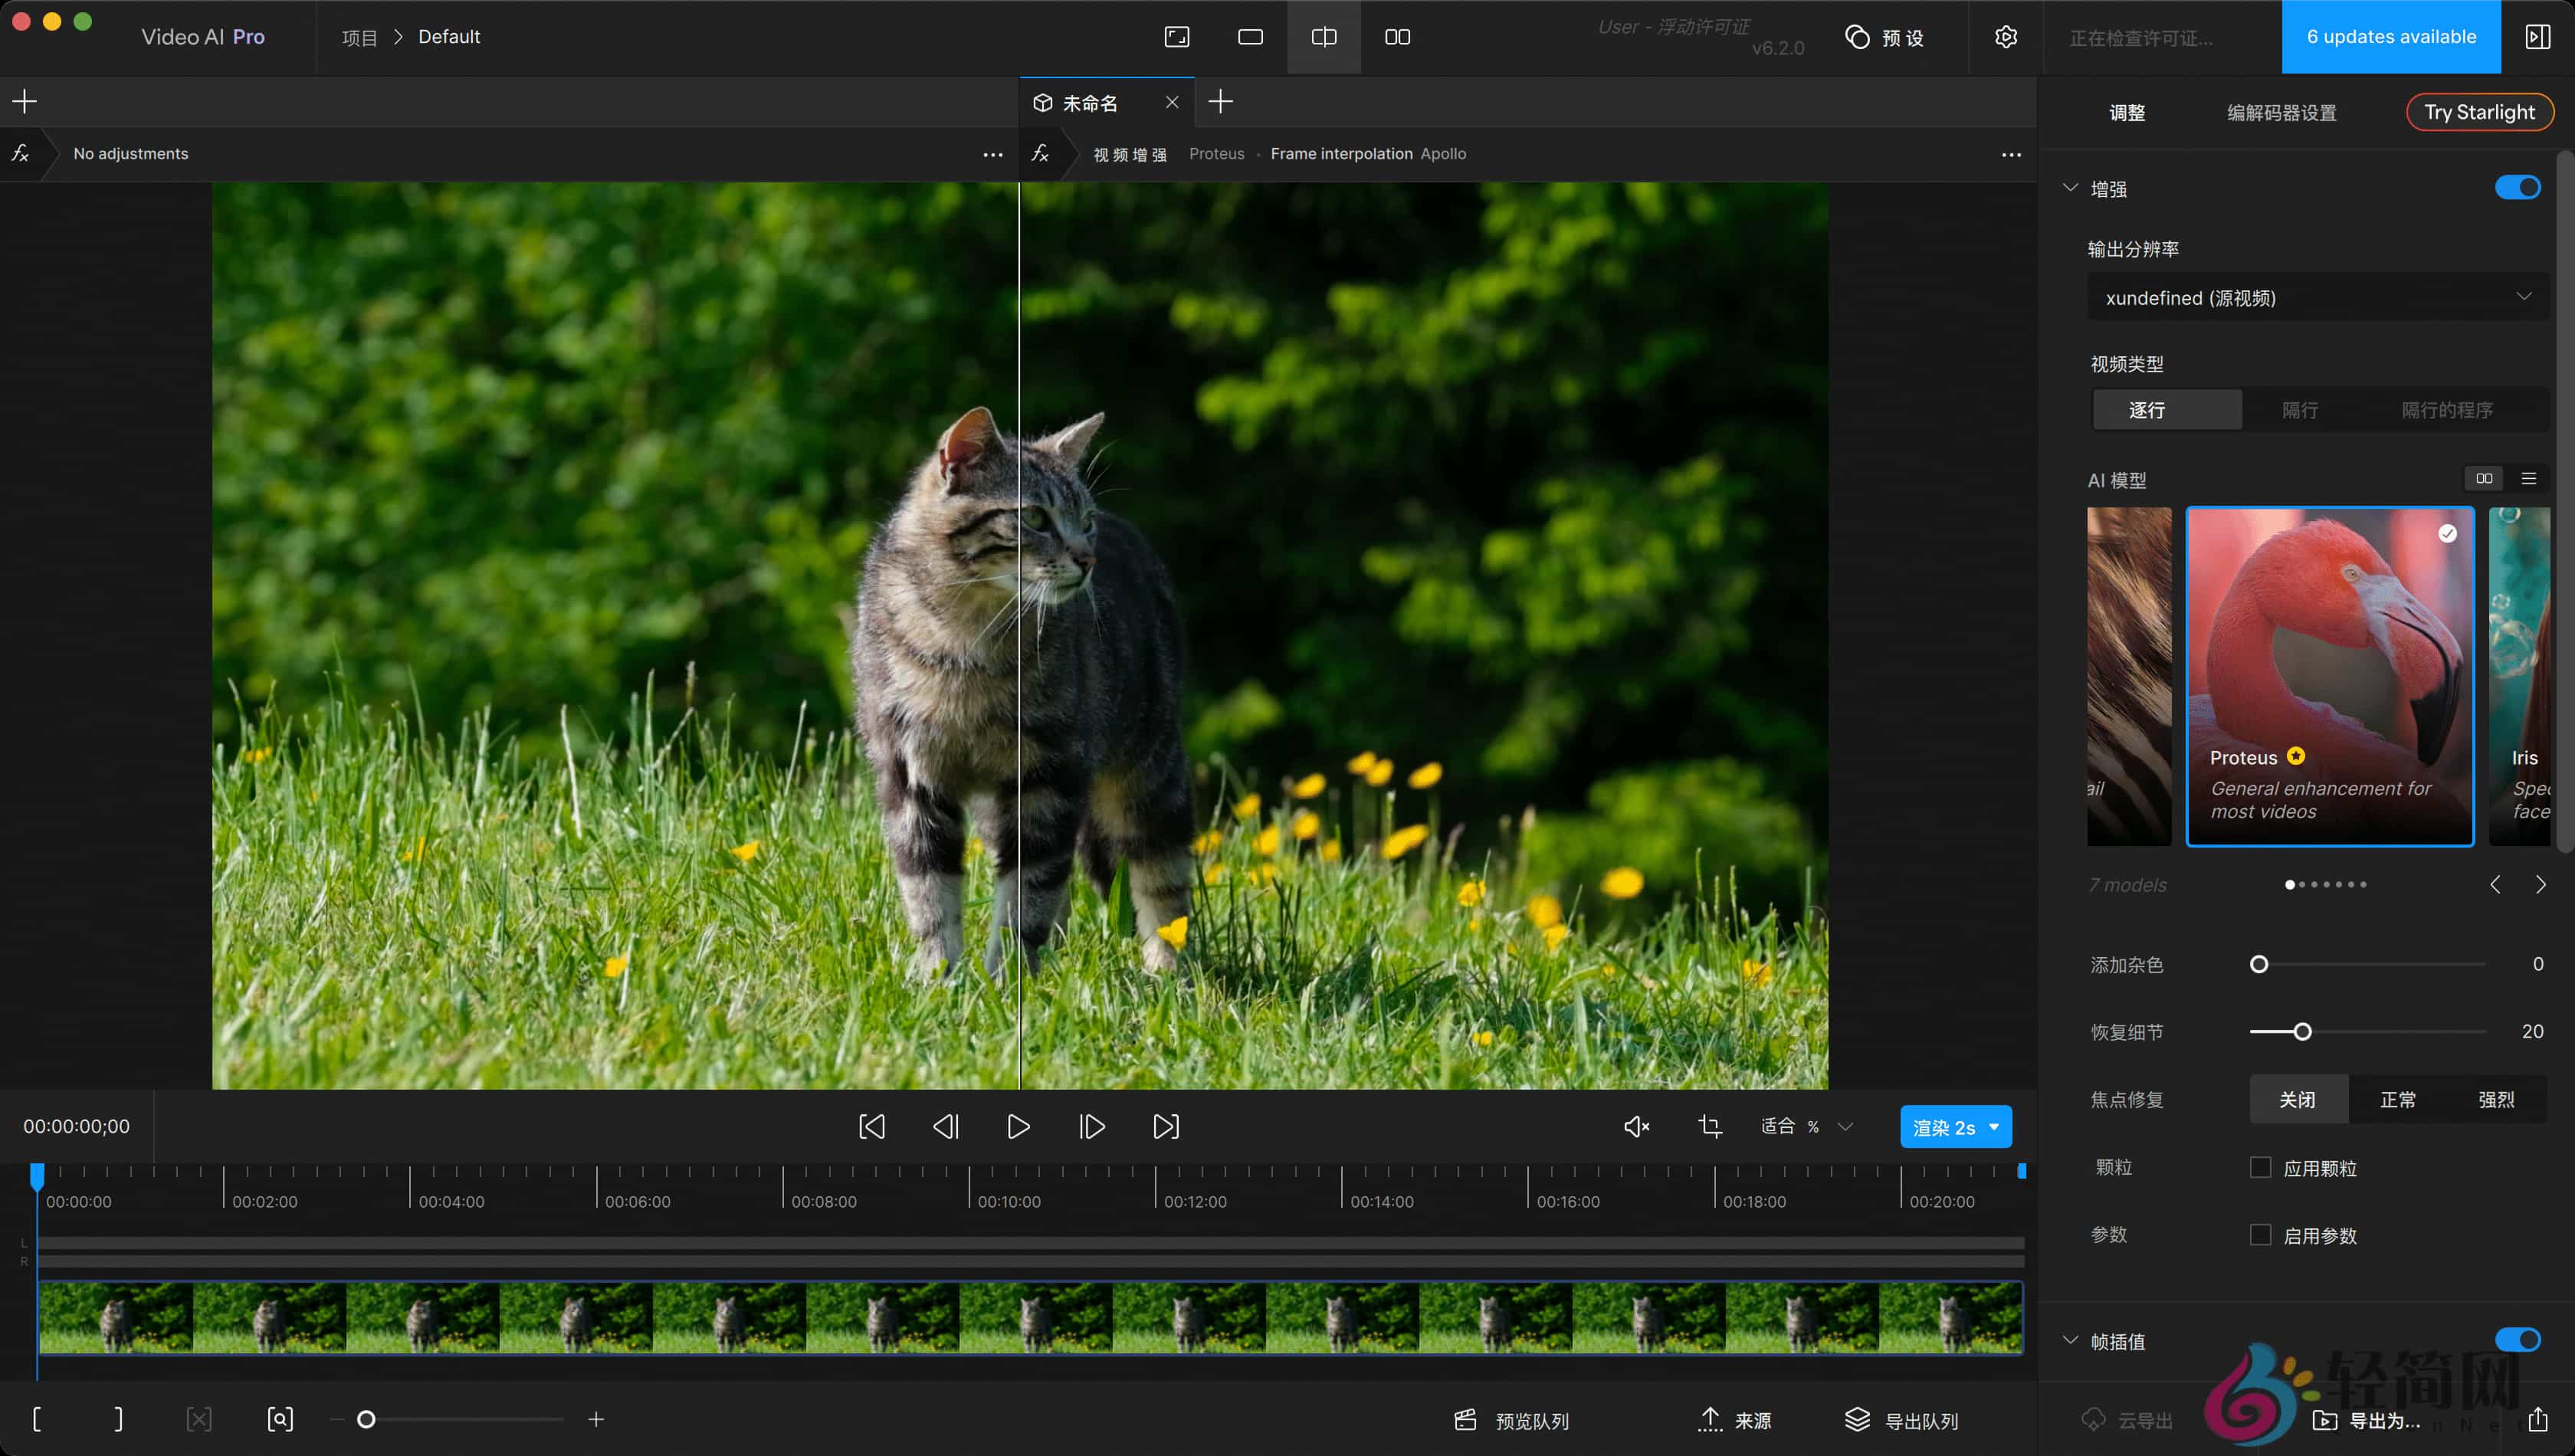
Task: Open the application settings gear
Action: point(2006,37)
